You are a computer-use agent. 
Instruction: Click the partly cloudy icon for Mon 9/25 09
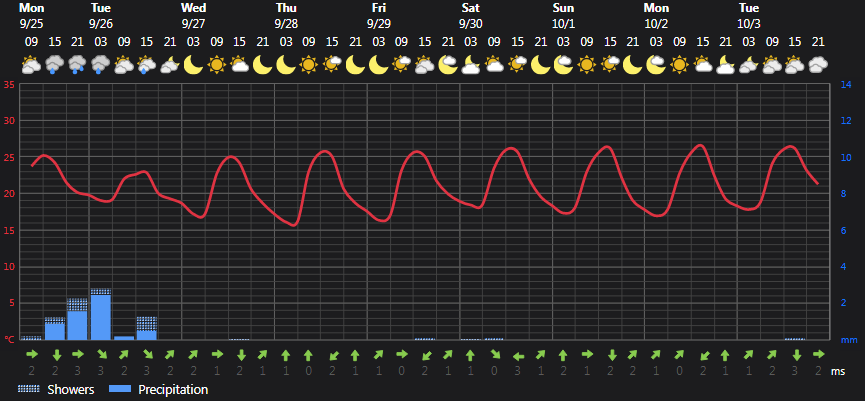(31, 65)
